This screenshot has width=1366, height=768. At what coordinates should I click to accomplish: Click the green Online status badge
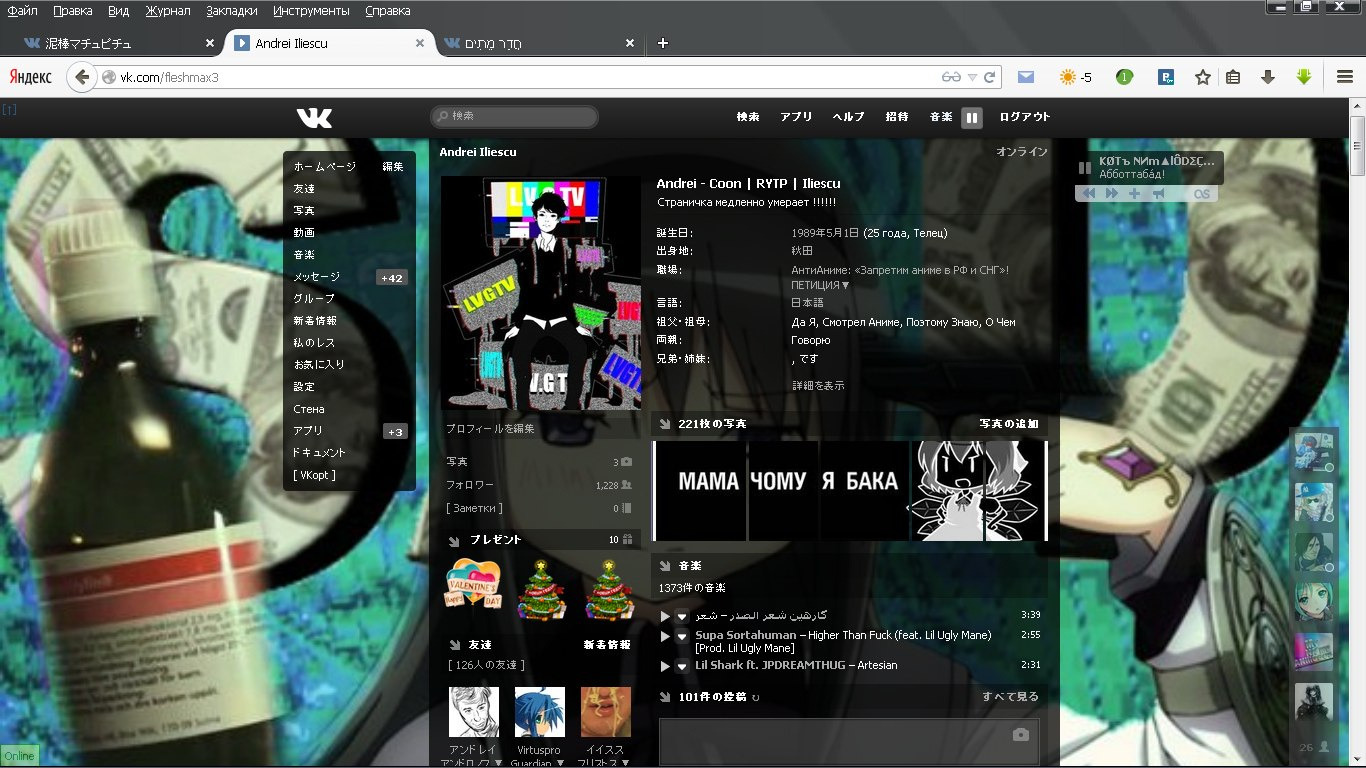pos(19,756)
